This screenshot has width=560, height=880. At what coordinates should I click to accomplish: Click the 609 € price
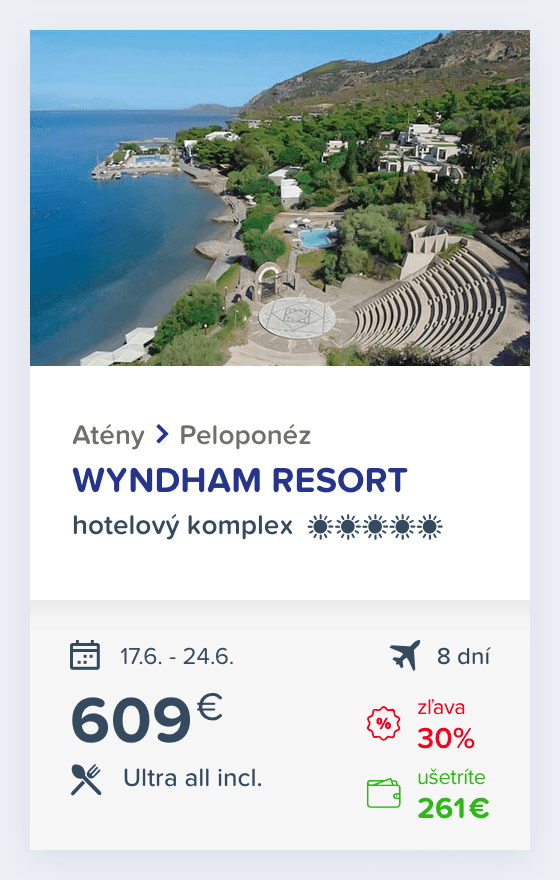pos(146,719)
